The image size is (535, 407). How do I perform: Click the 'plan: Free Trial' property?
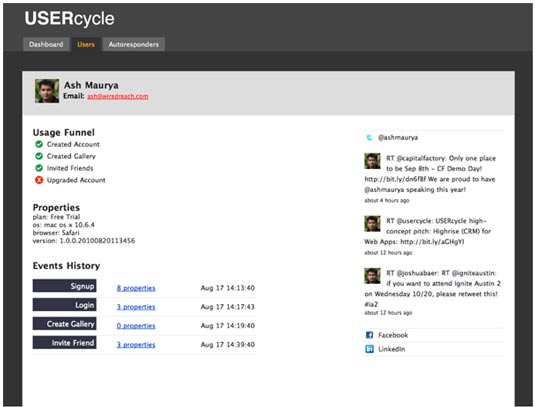pos(56,217)
